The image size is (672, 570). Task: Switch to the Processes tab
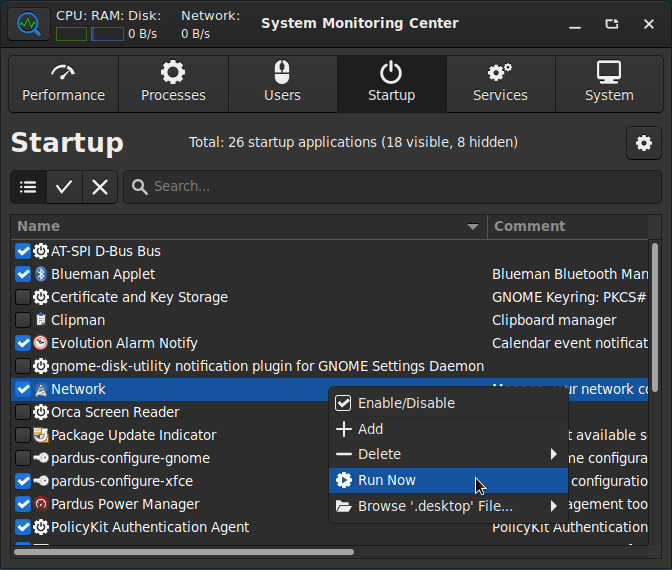tap(173, 84)
